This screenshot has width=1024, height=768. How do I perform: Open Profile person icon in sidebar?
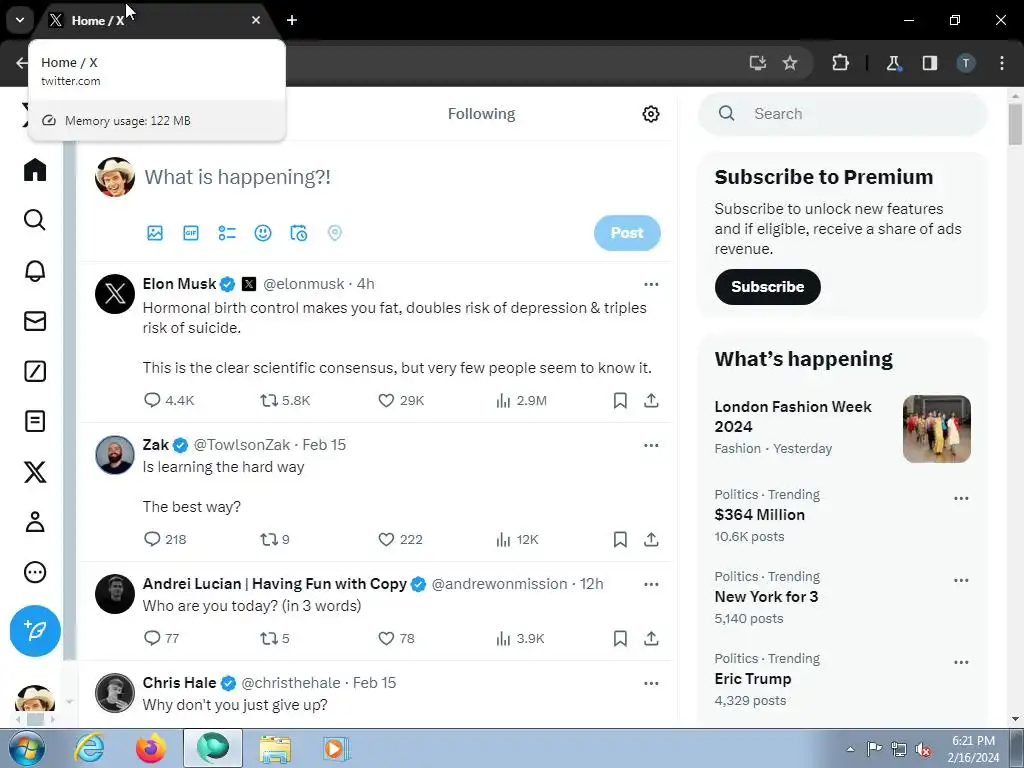coord(35,522)
